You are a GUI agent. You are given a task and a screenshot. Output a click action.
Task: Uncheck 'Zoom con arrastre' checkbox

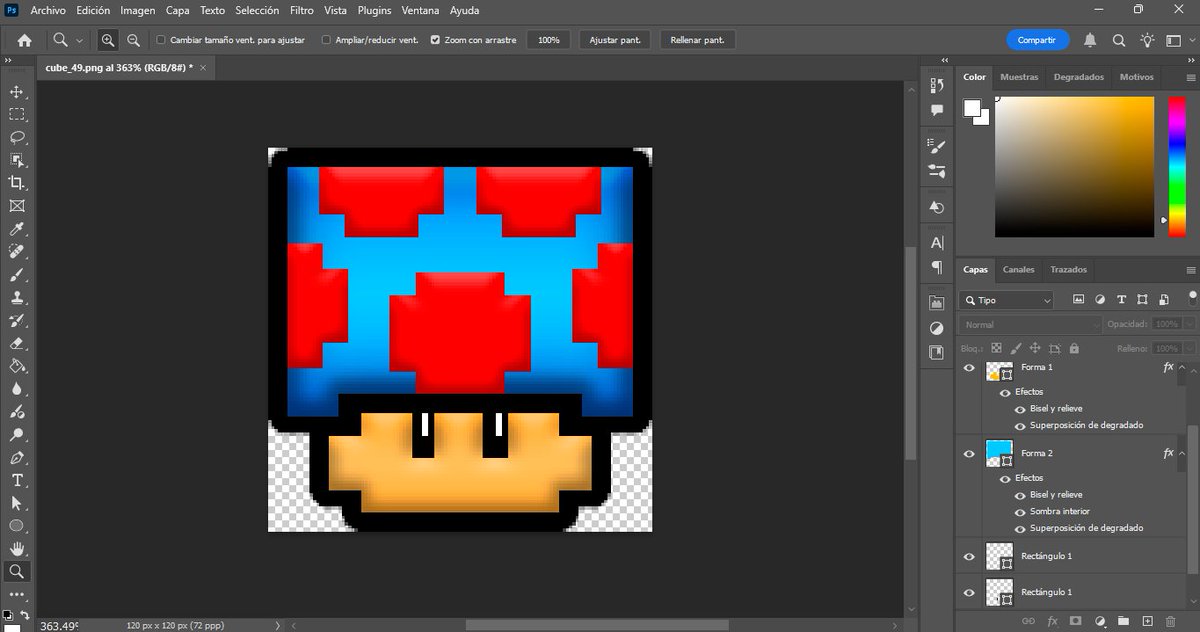[435, 40]
